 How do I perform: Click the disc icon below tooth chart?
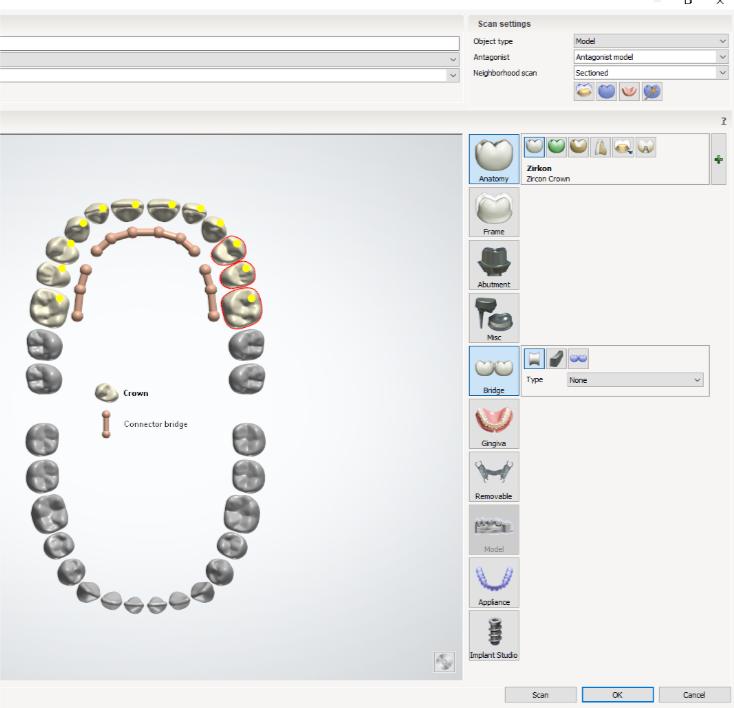(x=444, y=662)
